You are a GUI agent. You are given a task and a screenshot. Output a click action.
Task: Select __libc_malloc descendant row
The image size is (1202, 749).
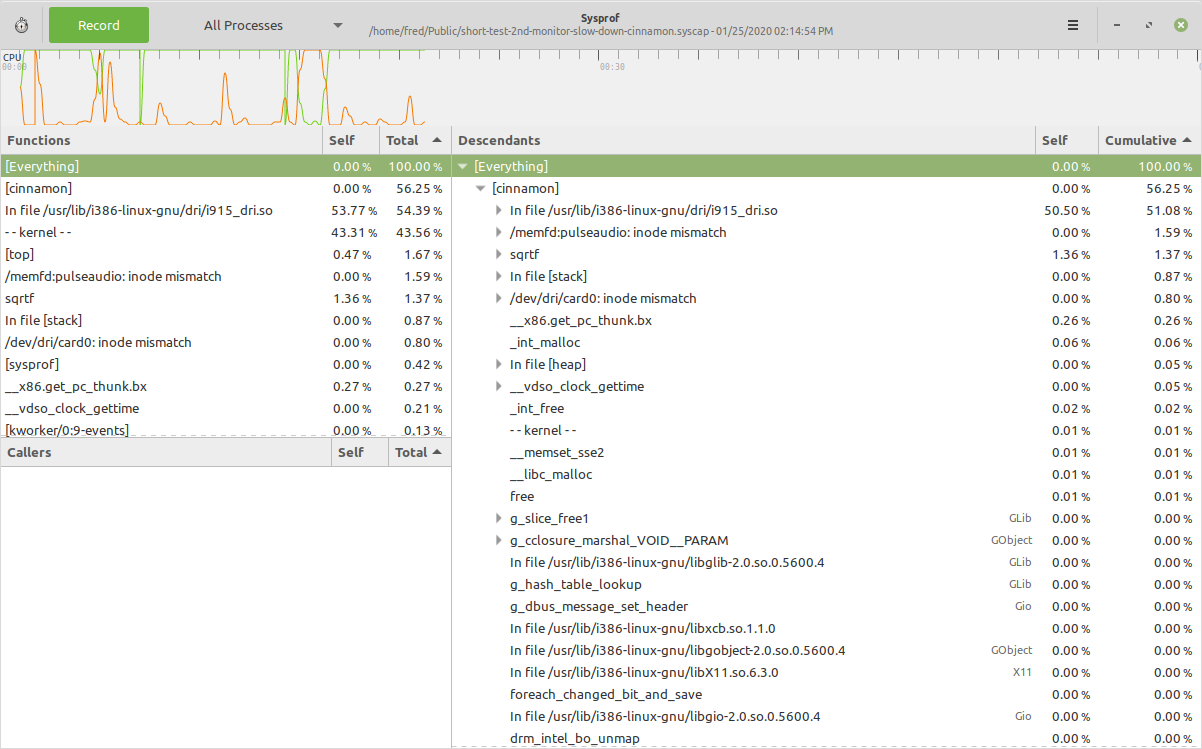[826, 474]
